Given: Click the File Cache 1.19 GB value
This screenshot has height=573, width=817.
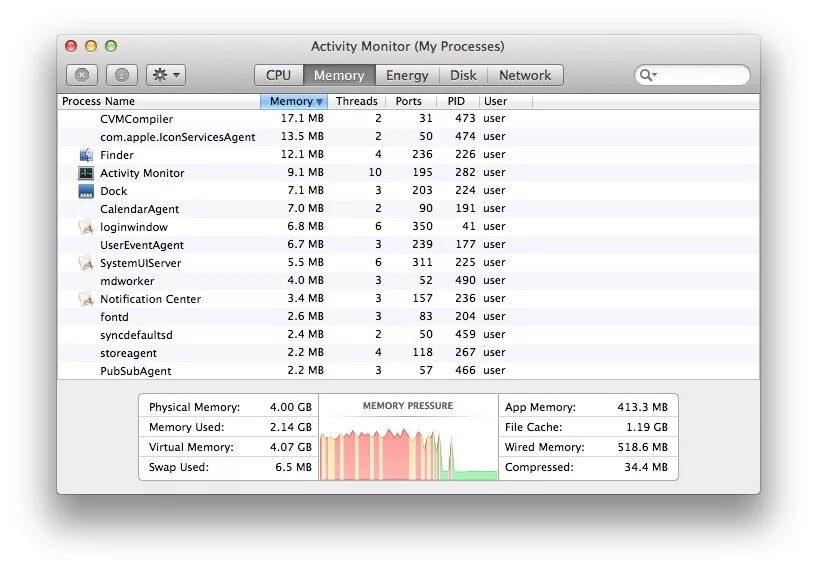Looking at the screenshot, I should point(647,427).
